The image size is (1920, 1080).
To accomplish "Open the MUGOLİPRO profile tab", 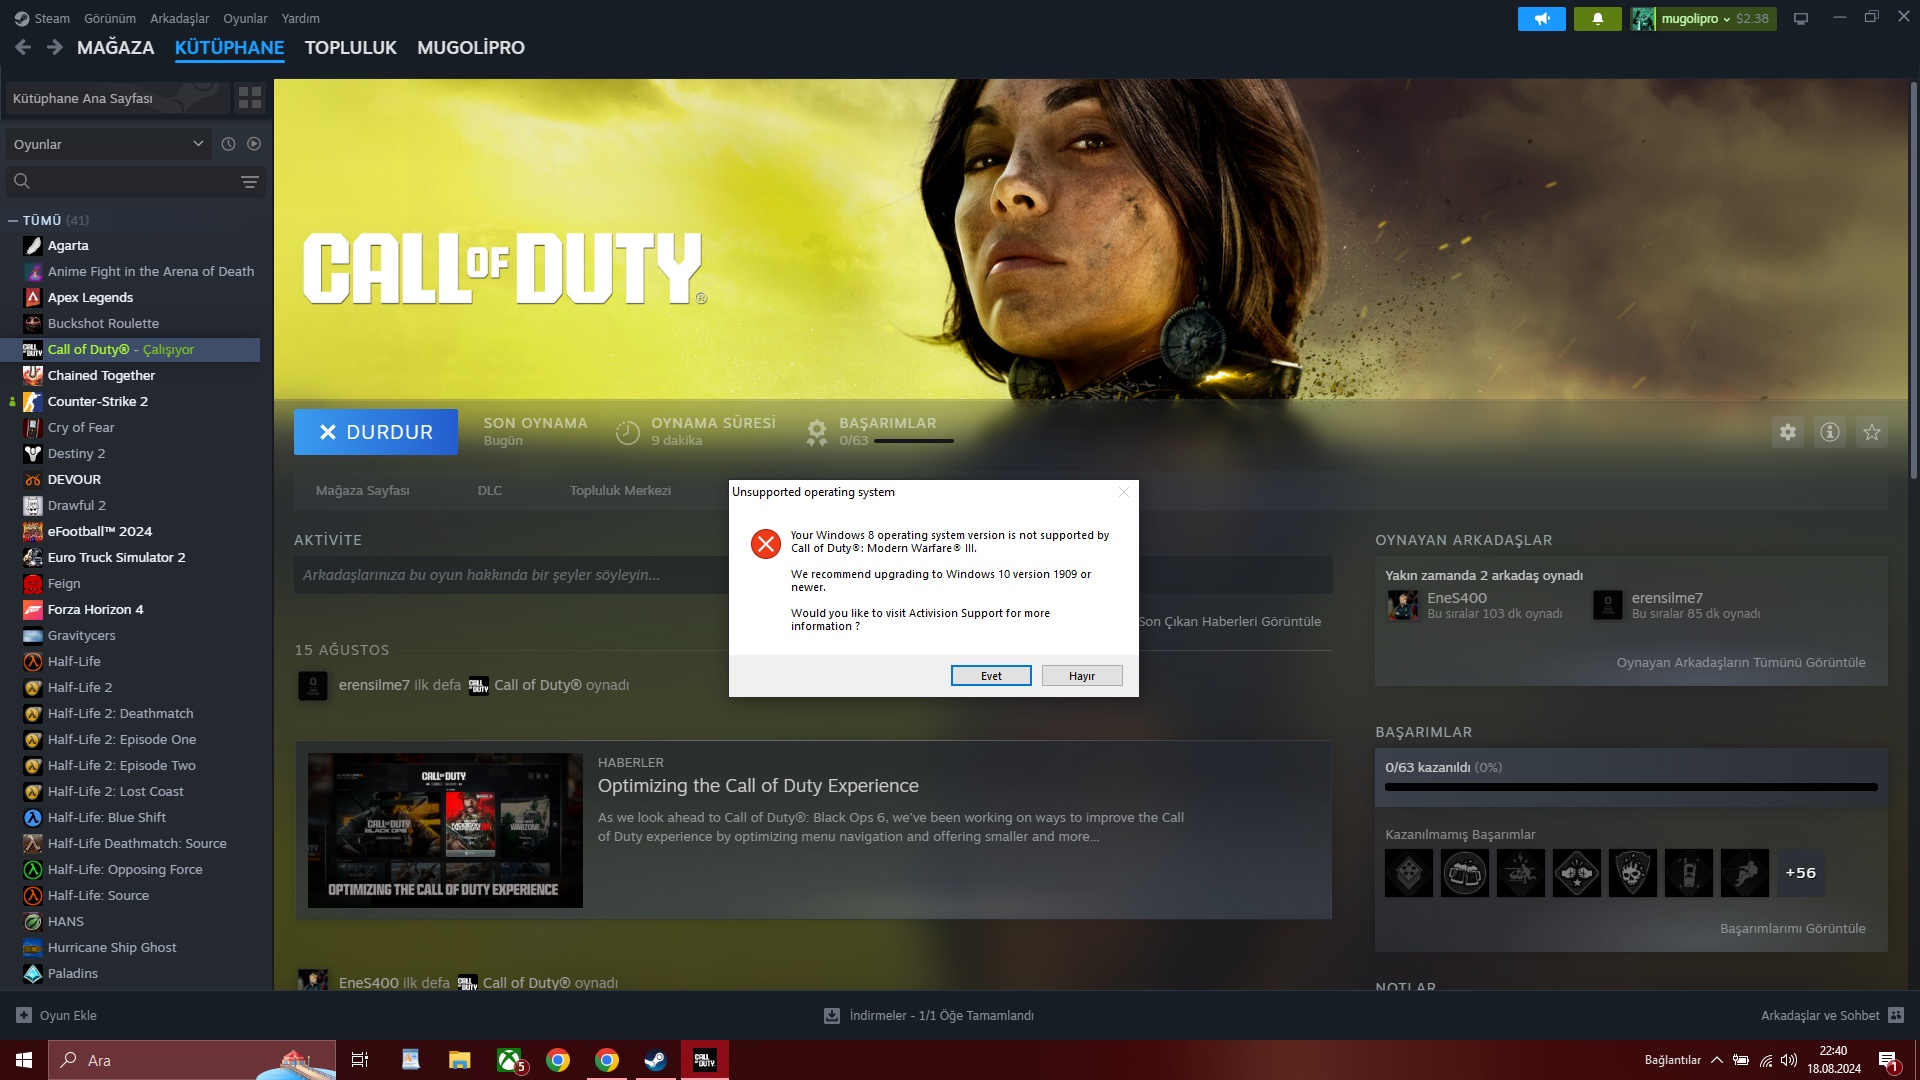I will click(471, 47).
